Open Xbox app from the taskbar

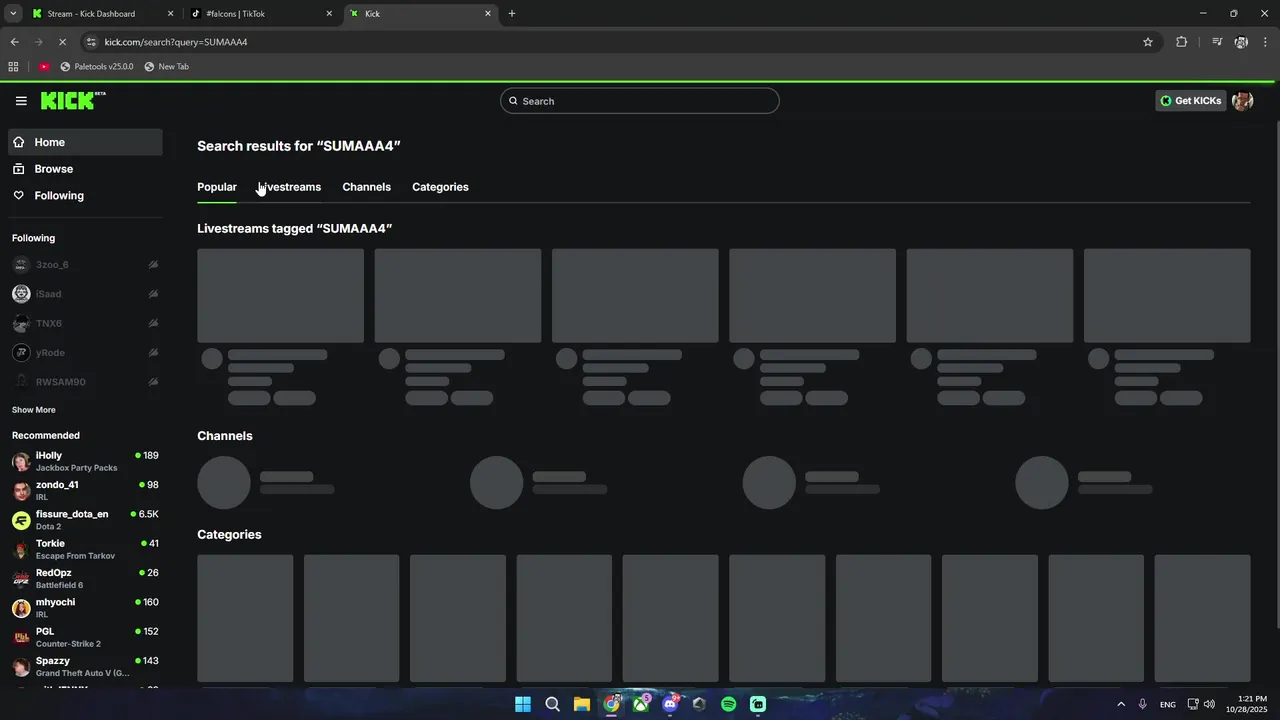click(x=641, y=704)
